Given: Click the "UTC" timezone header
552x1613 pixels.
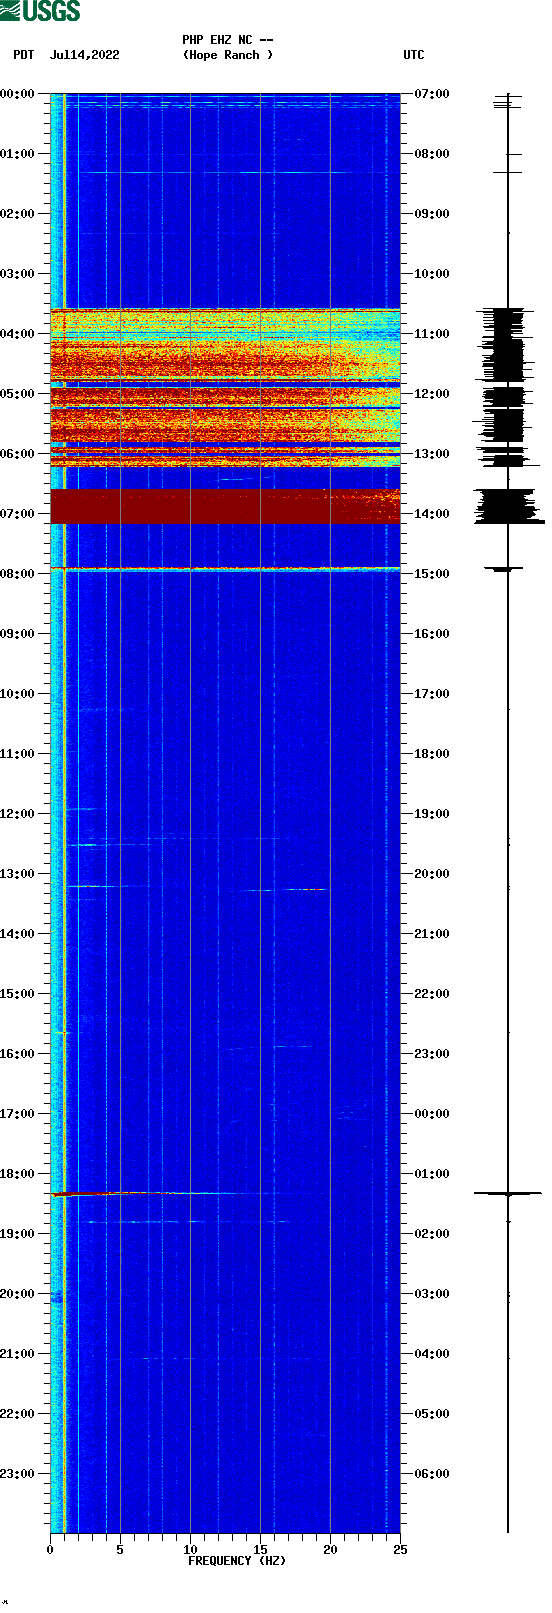Looking at the screenshot, I should point(414,55).
